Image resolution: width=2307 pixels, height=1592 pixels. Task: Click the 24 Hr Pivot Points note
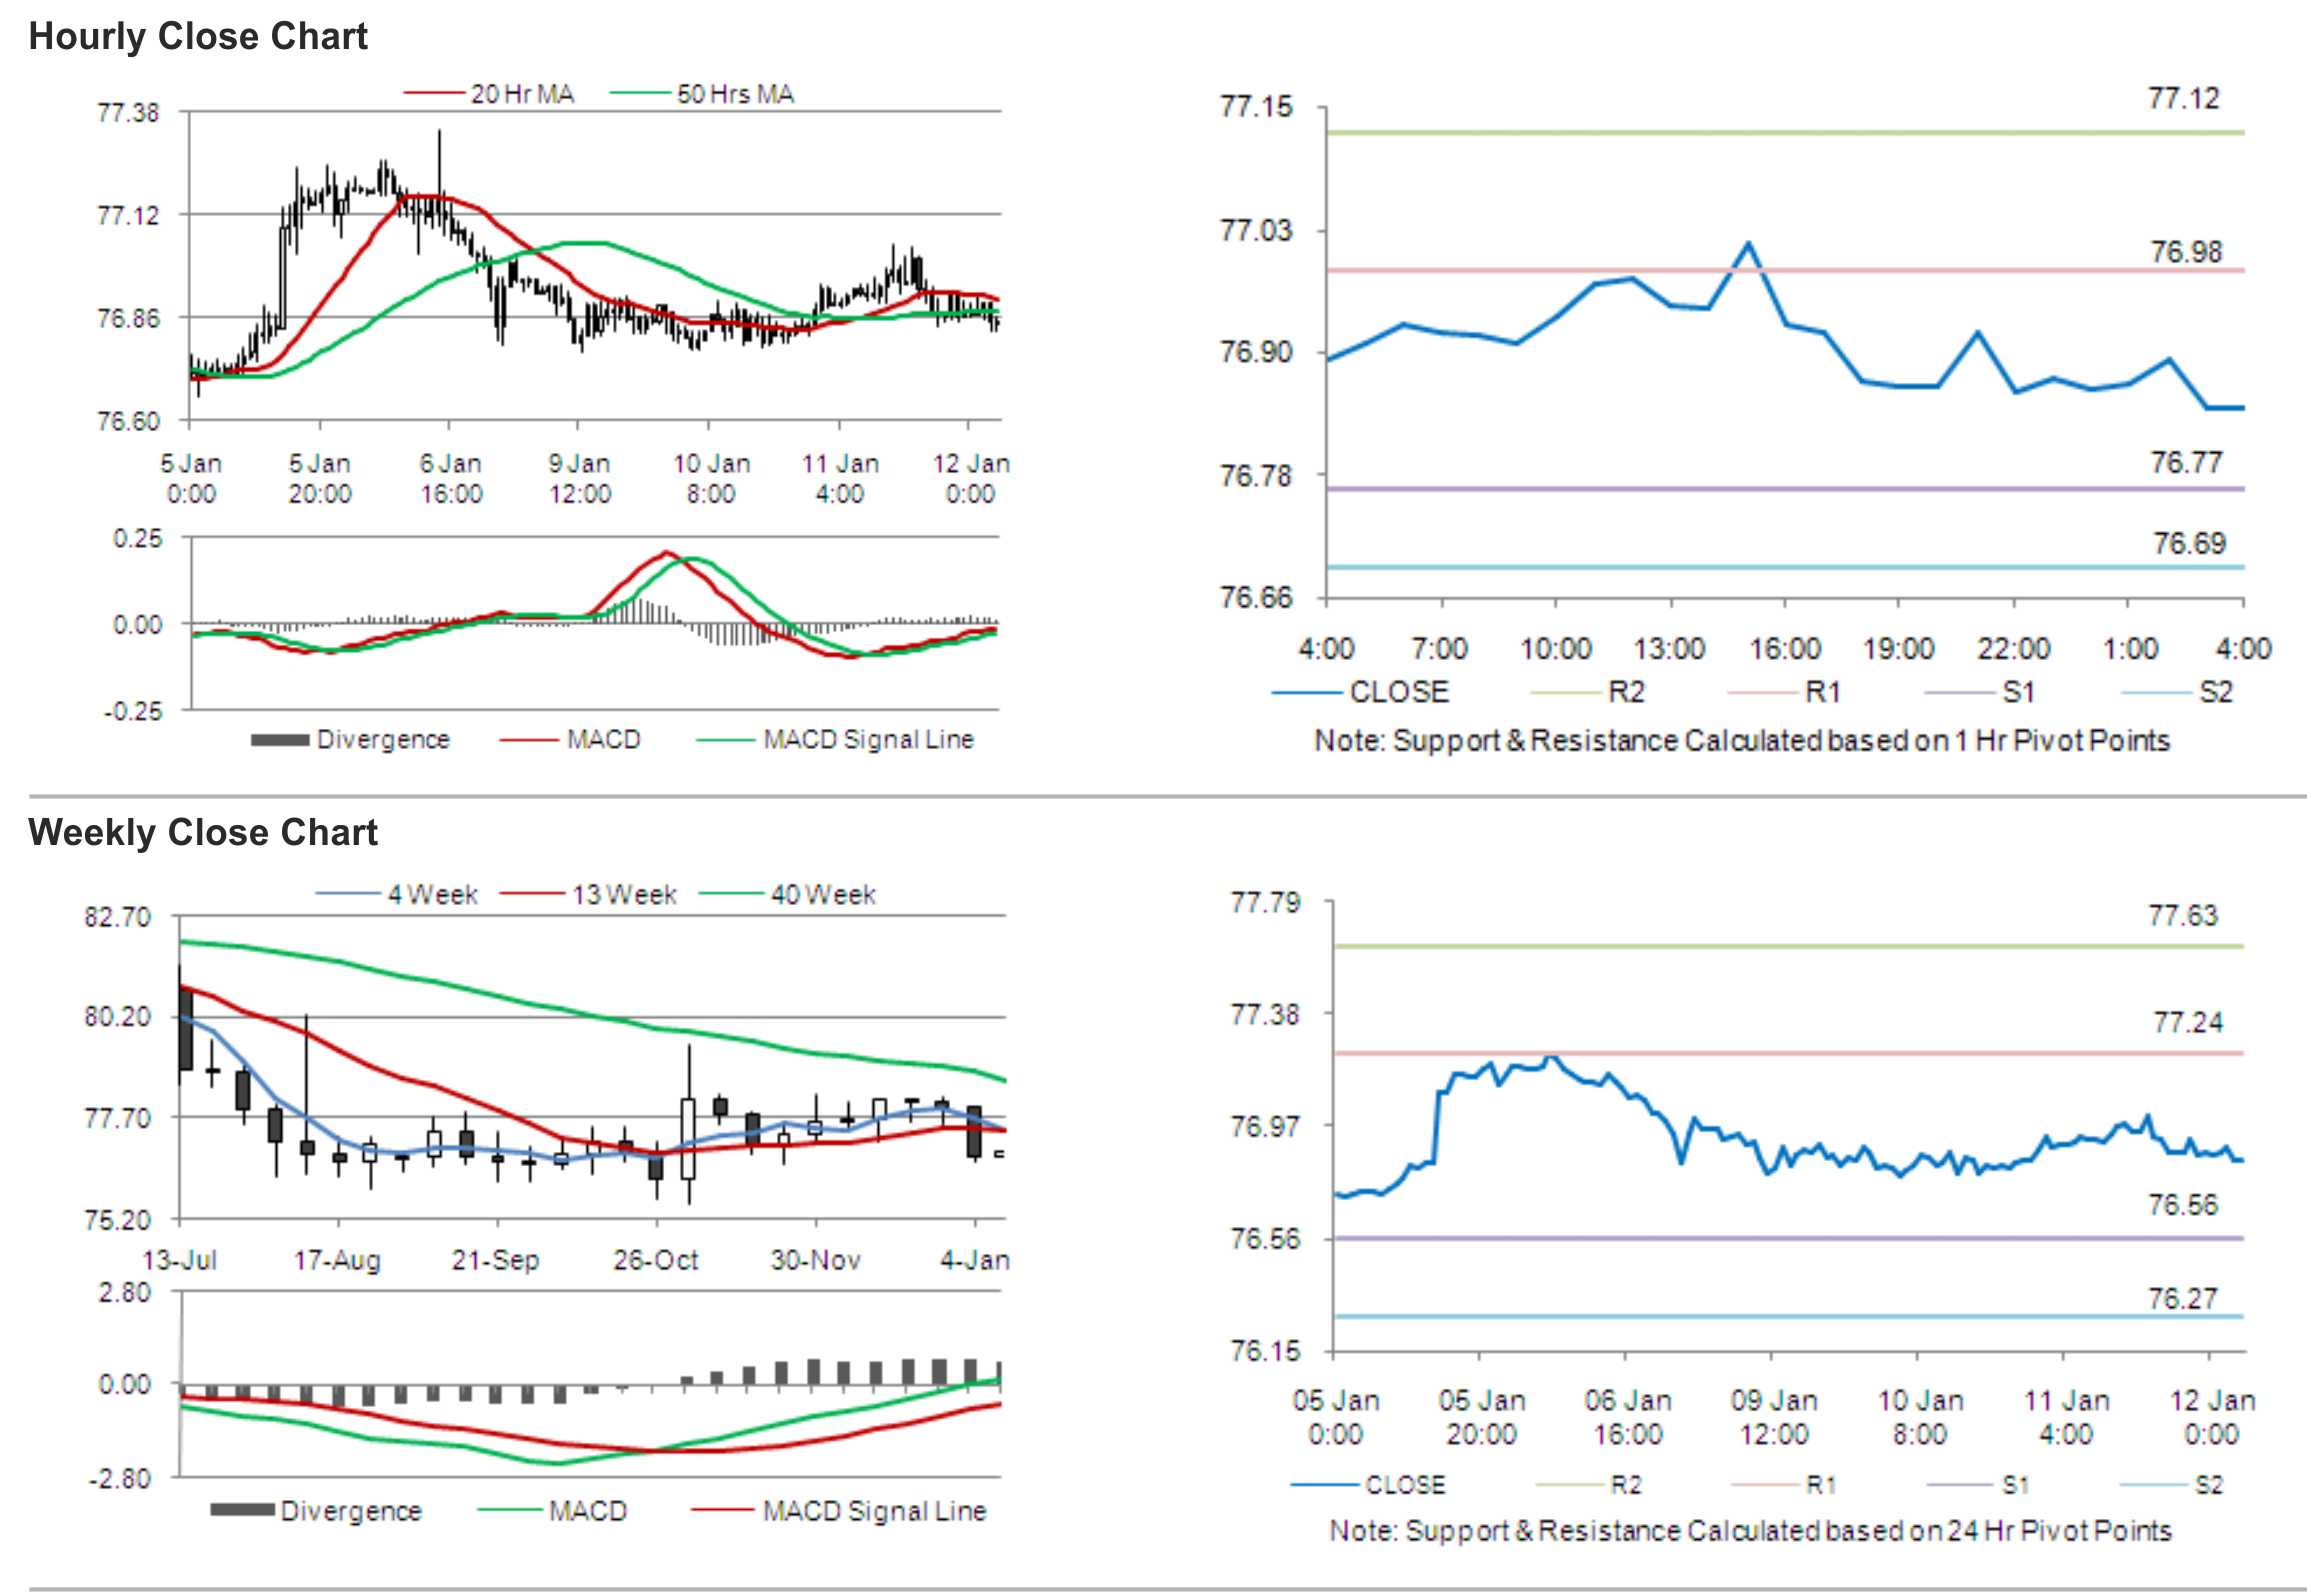click(x=1750, y=1531)
